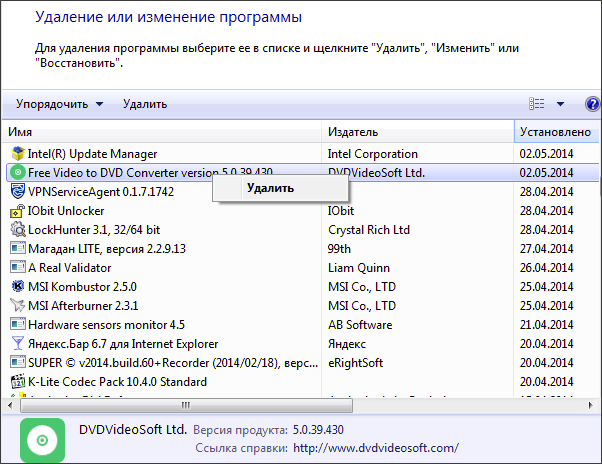Choose Удалить in the context menu
The width and height of the screenshot is (602, 464).
click(281, 188)
